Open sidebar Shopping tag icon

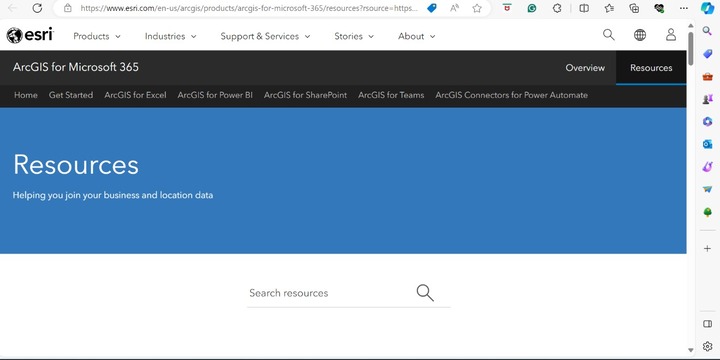click(x=707, y=54)
